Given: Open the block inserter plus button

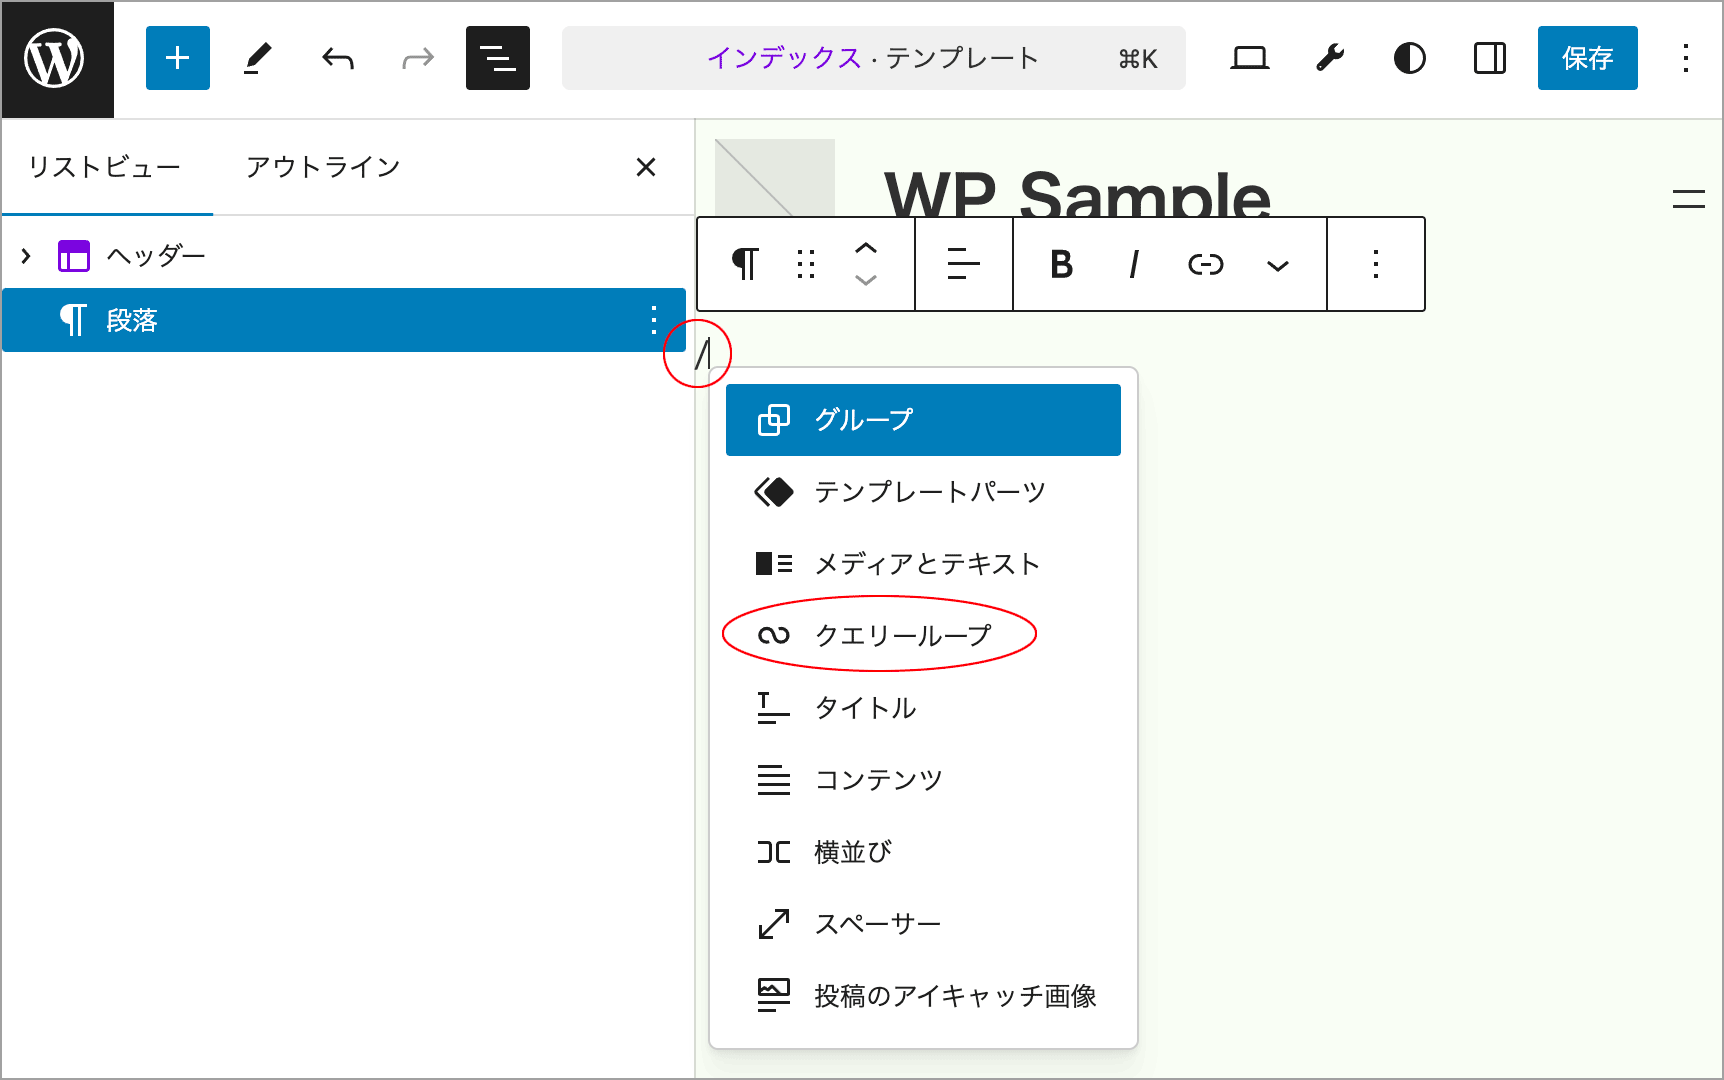Looking at the screenshot, I should pyautogui.click(x=177, y=59).
